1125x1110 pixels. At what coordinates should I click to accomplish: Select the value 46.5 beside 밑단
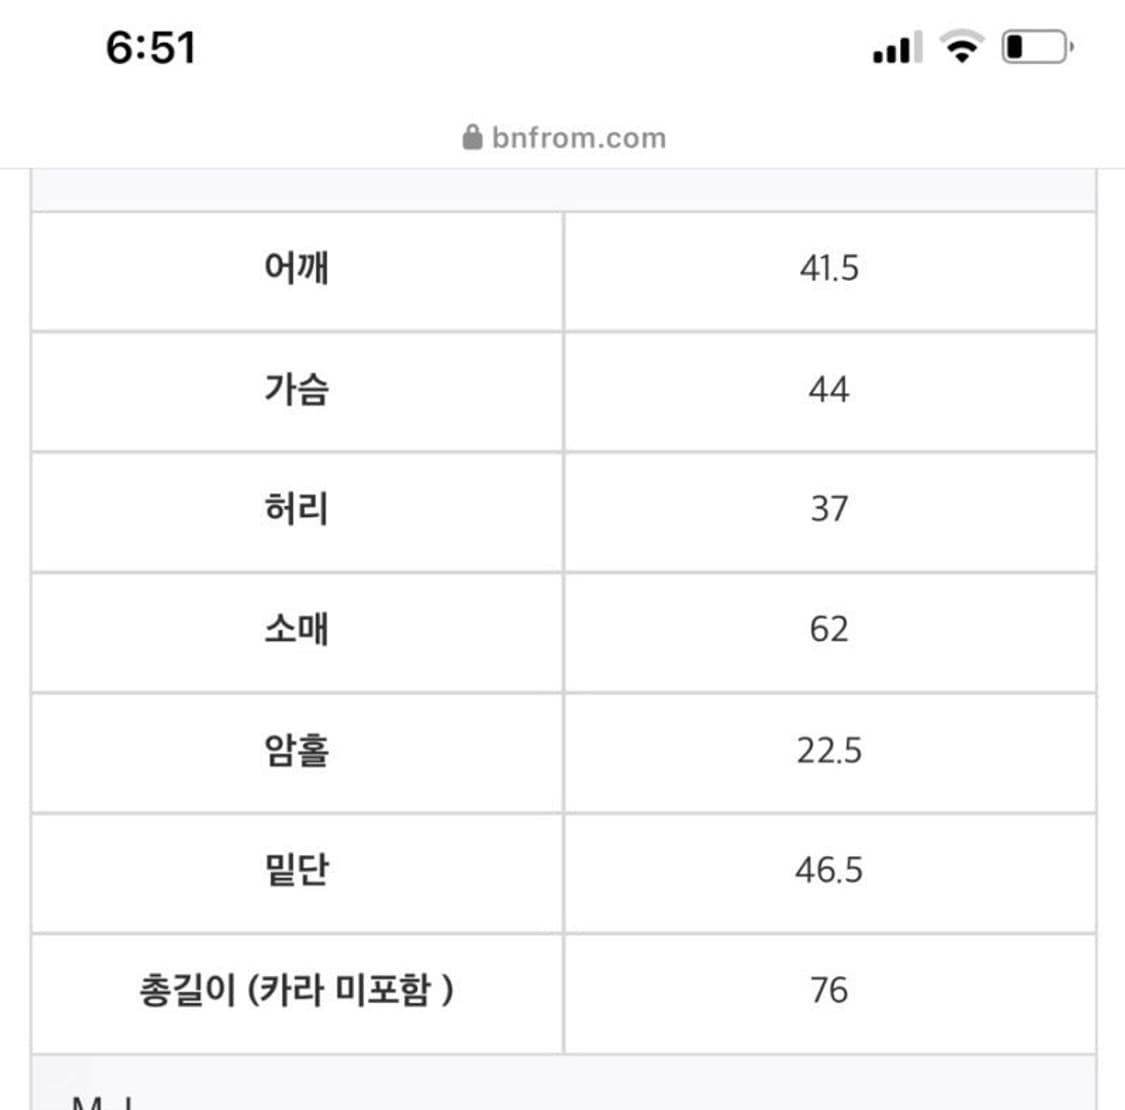coord(830,870)
